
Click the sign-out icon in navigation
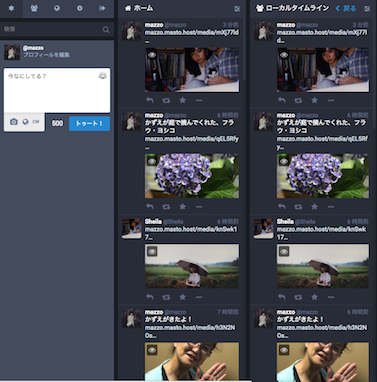102,8
